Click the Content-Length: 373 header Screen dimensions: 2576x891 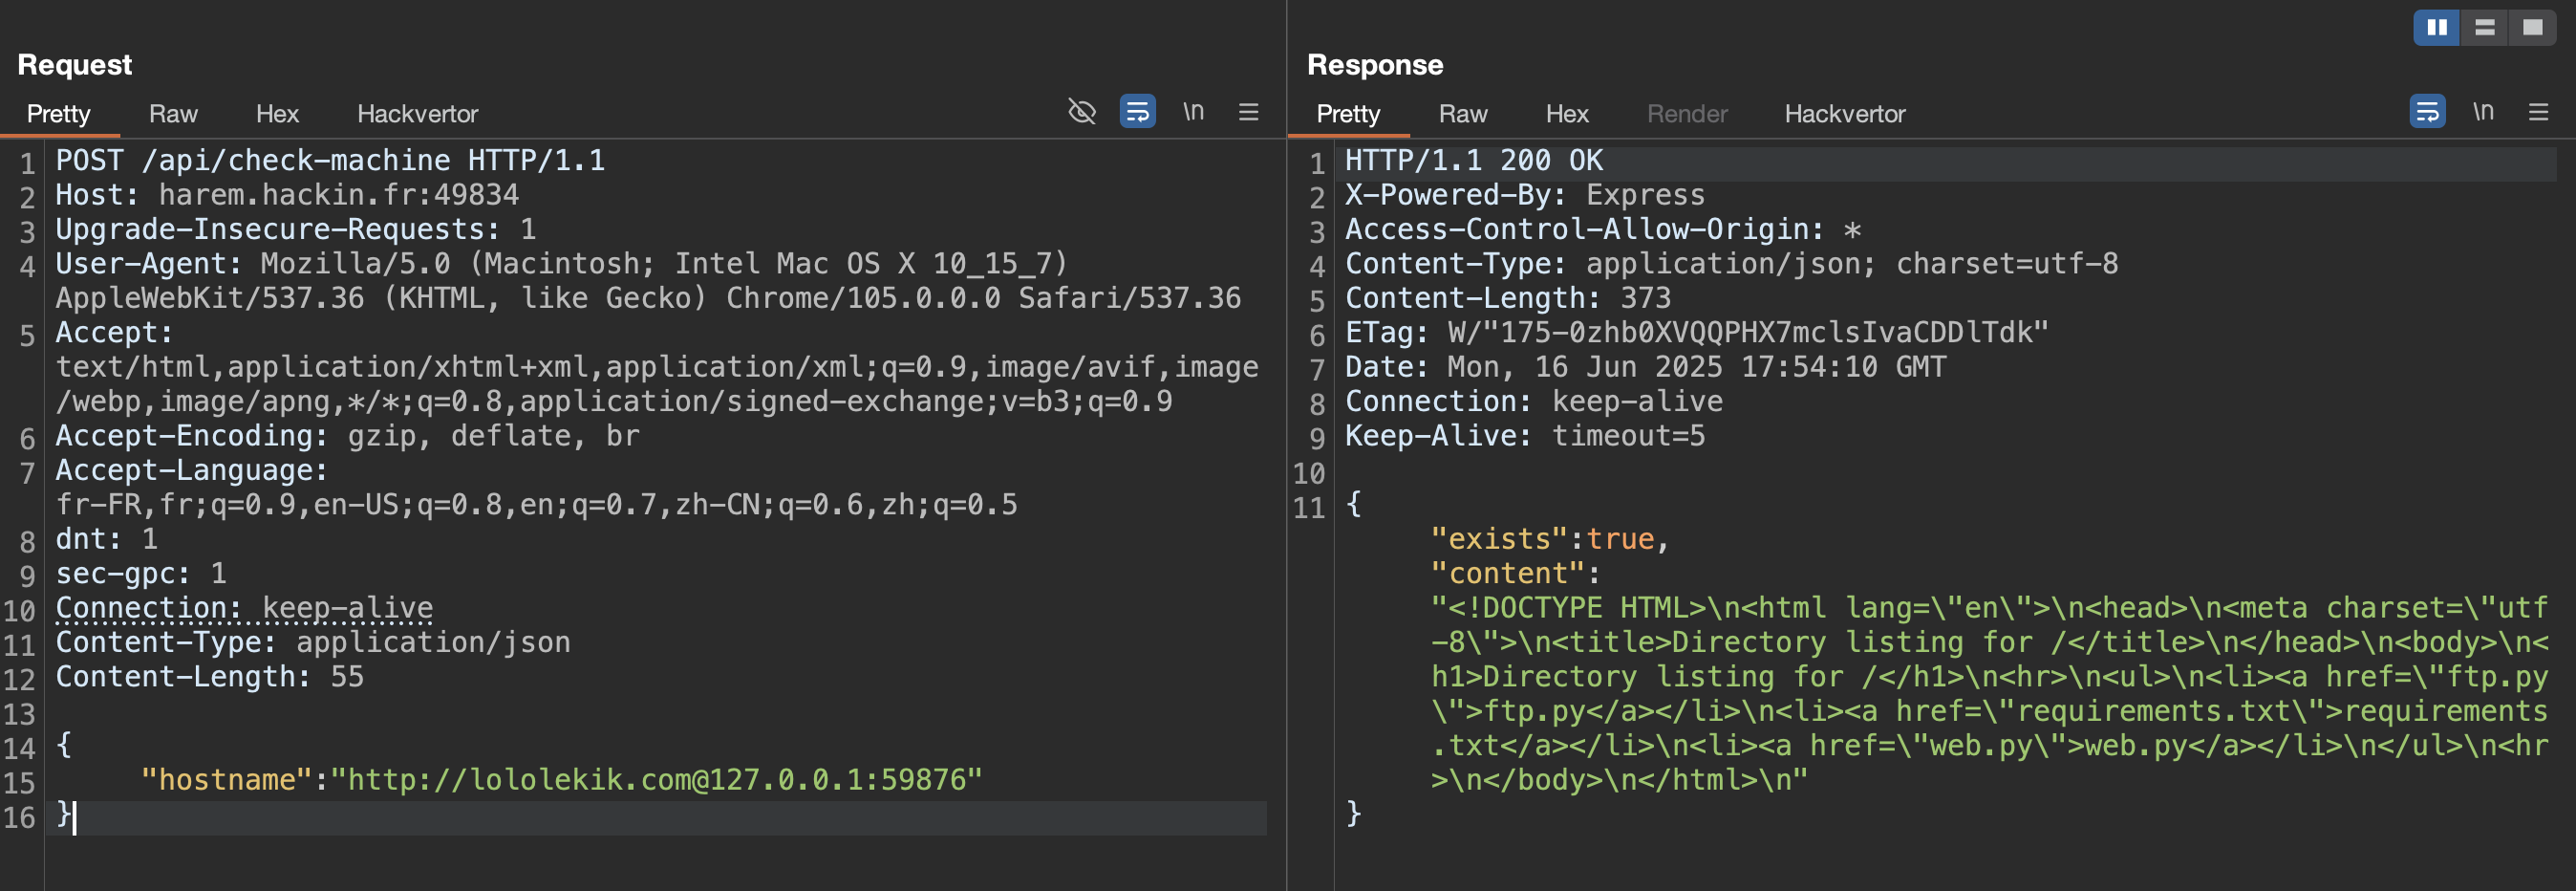point(1508,298)
